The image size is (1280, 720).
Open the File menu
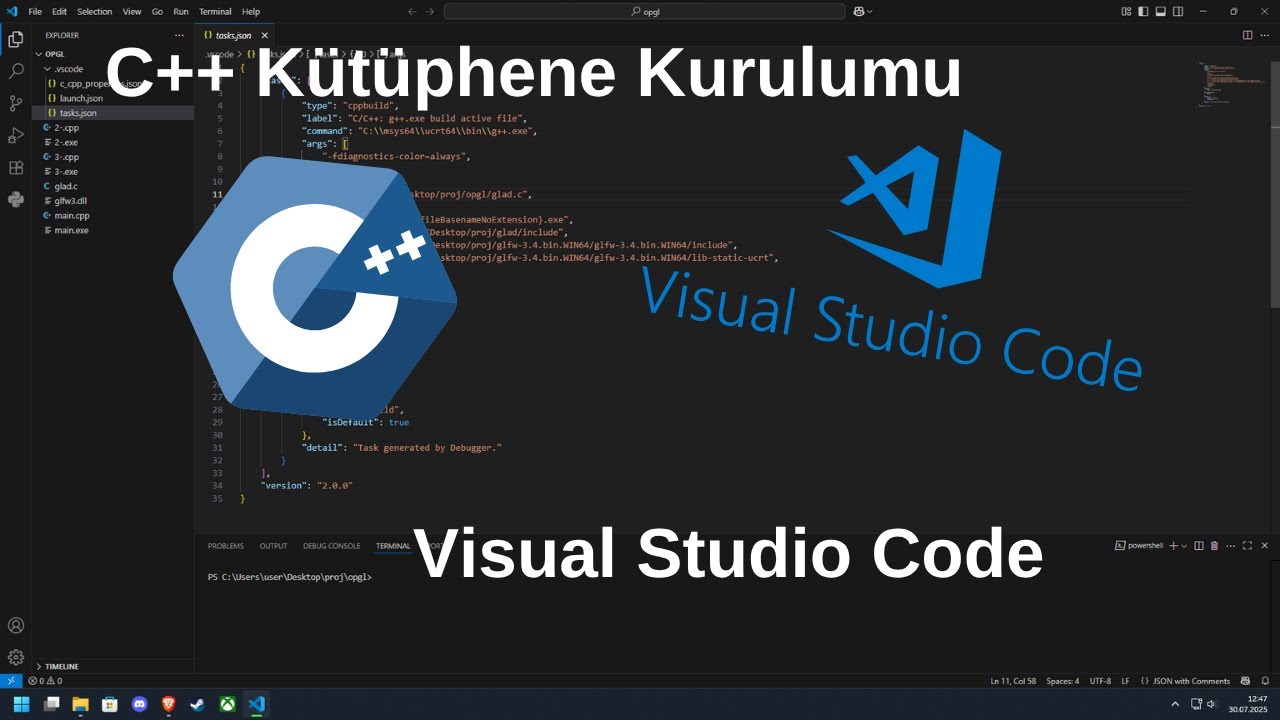(35, 11)
